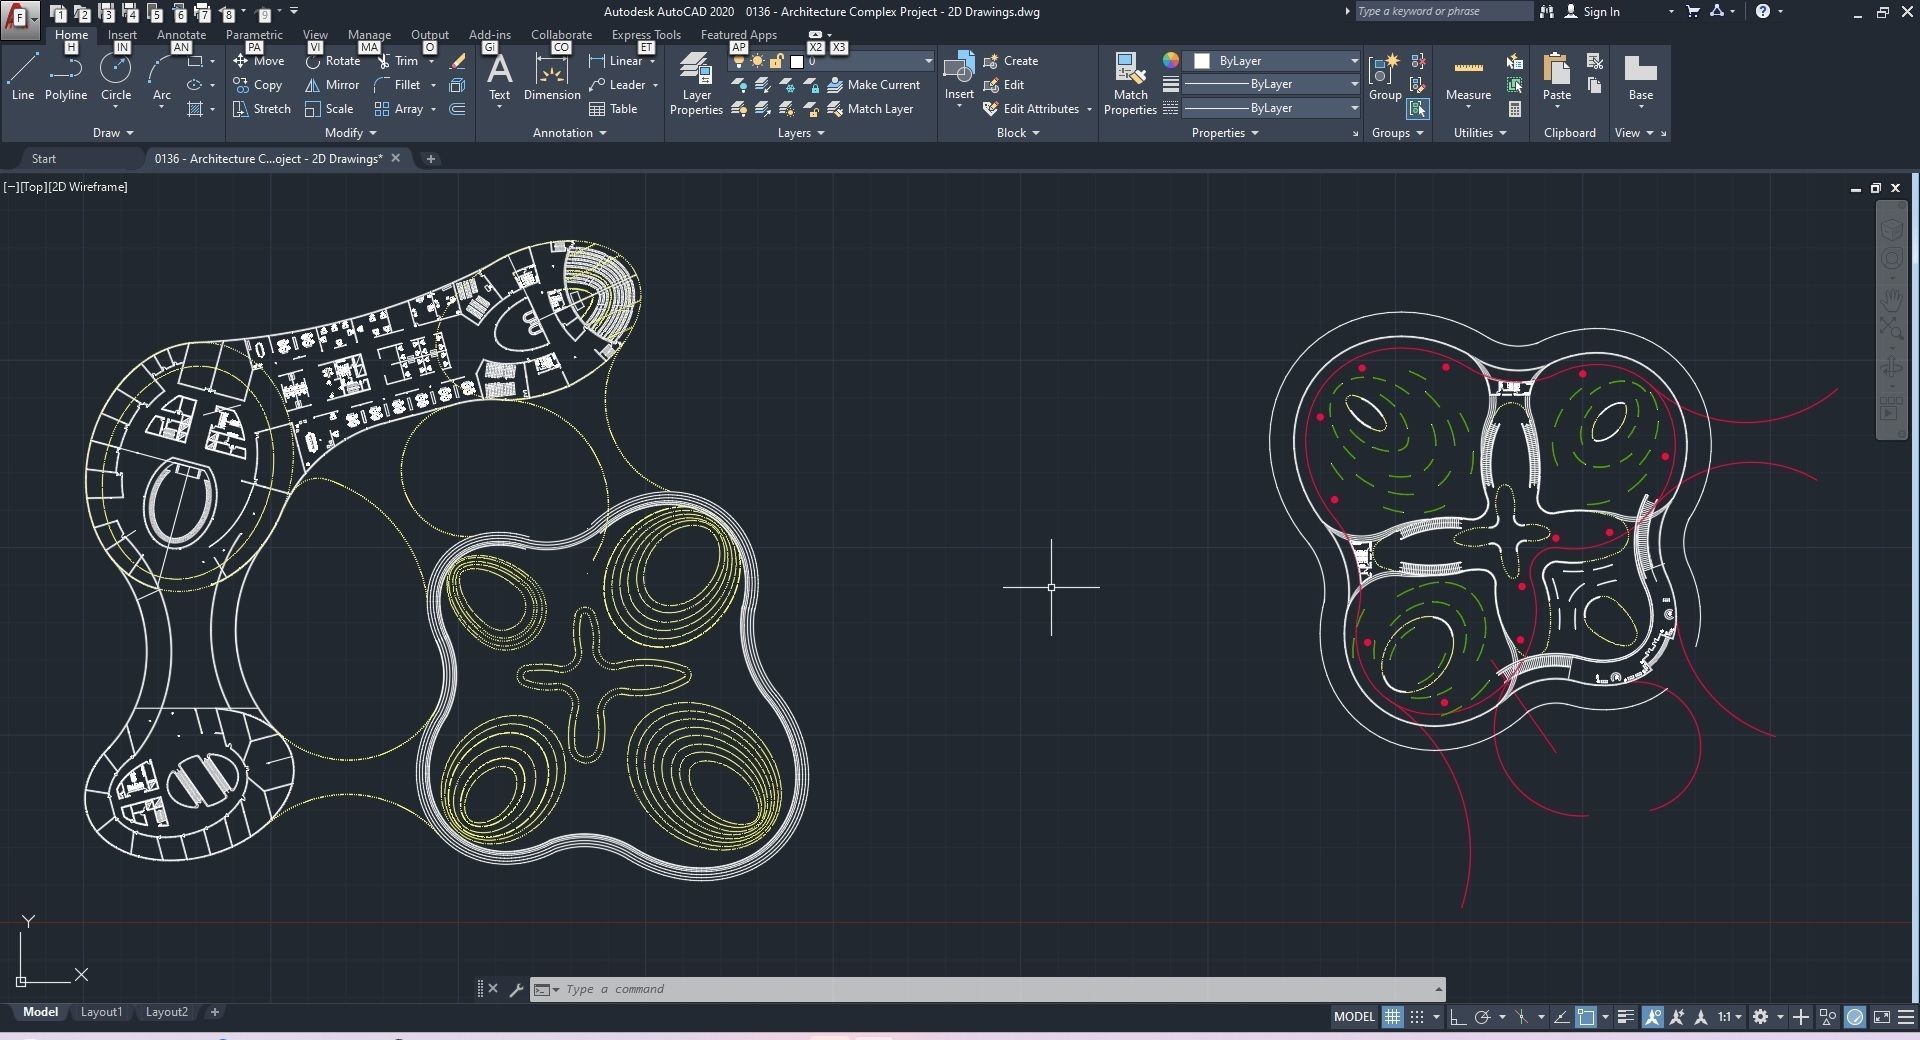Image resolution: width=1920 pixels, height=1040 pixels.
Task: Start the Move command
Action: [x=259, y=61]
